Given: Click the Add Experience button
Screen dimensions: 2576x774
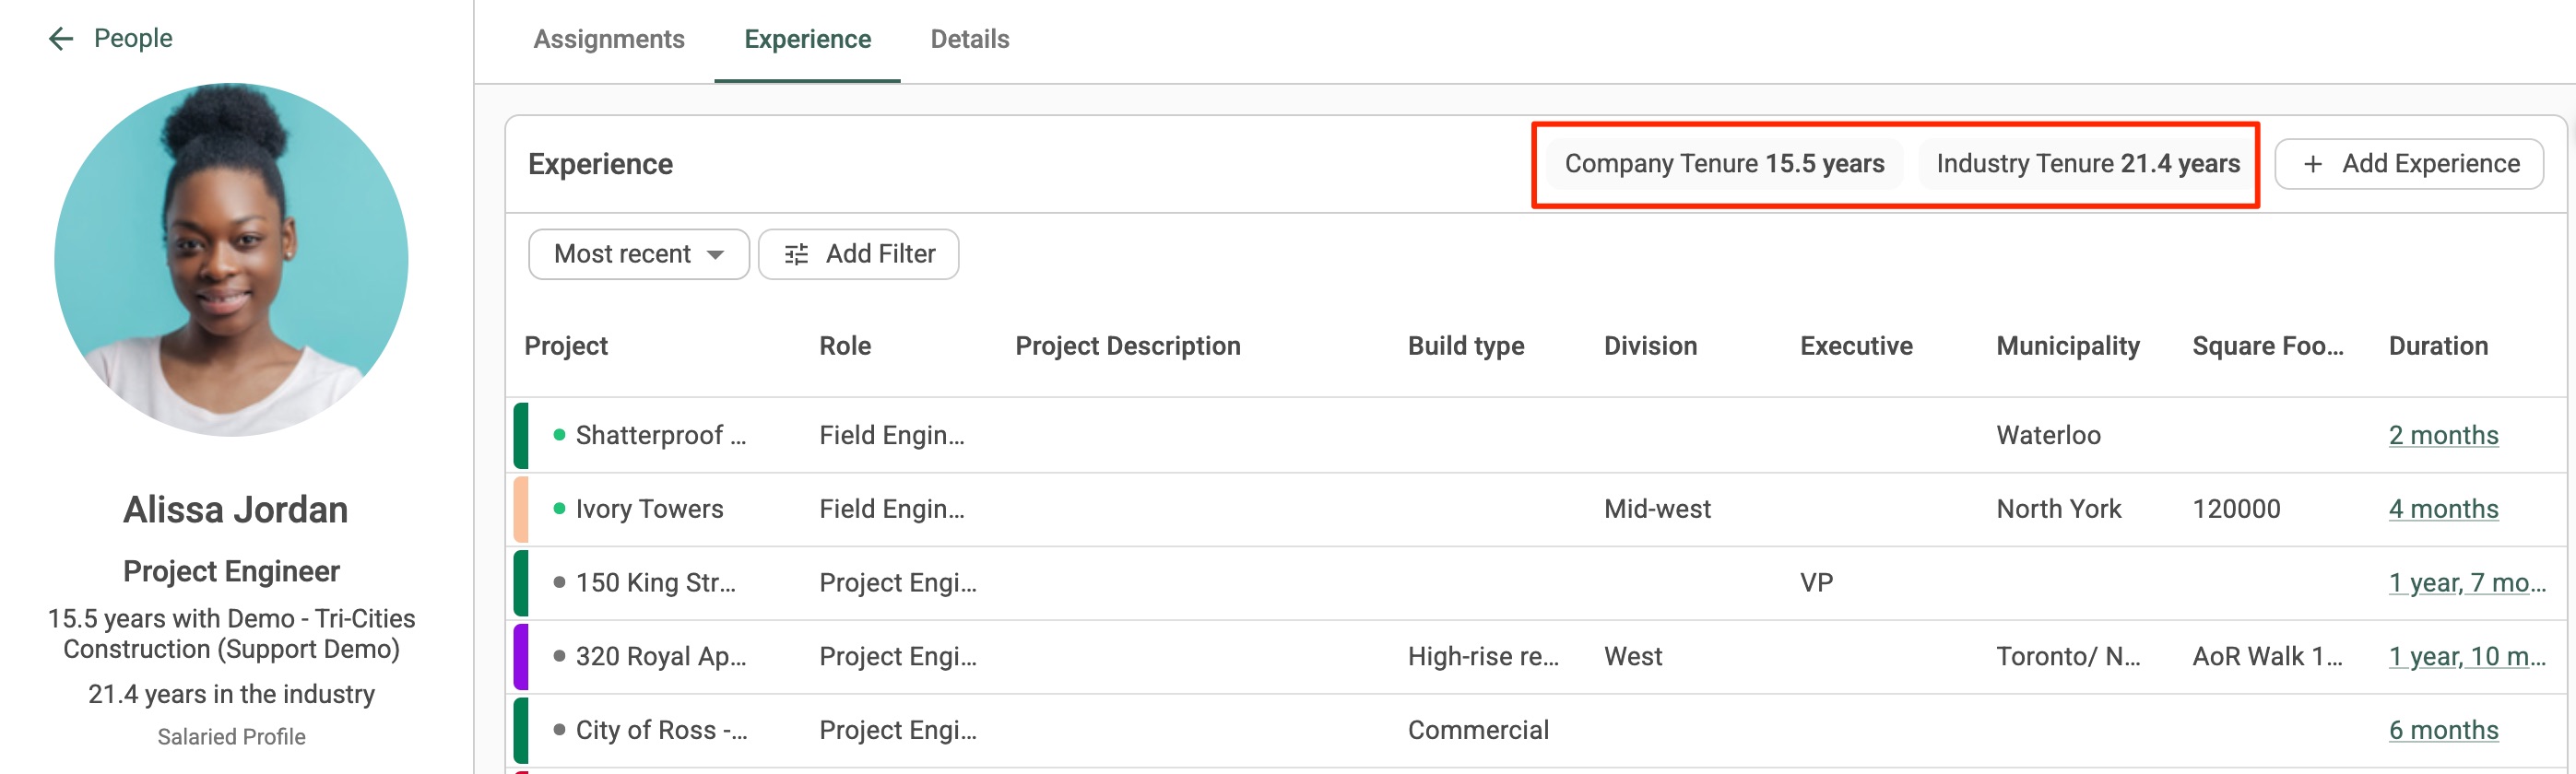Looking at the screenshot, I should point(2408,163).
